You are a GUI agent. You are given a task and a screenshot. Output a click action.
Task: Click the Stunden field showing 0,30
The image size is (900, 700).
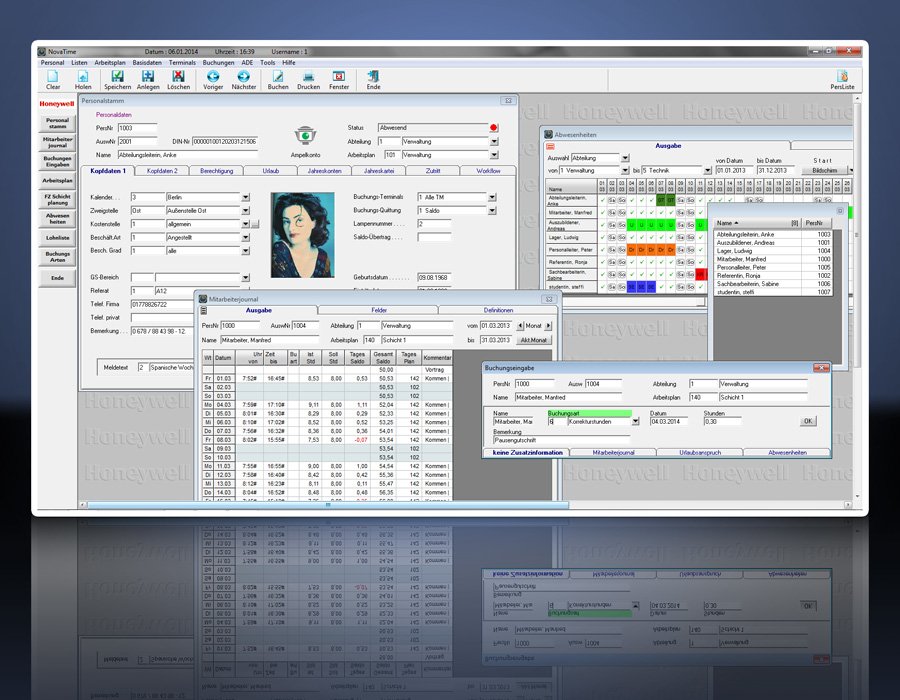tap(722, 422)
